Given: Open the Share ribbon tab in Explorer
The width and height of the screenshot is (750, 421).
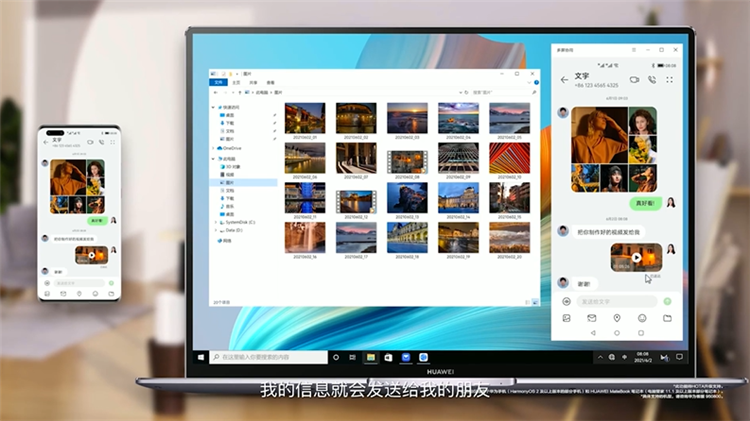Looking at the screenshot, I should pos(253,83).
